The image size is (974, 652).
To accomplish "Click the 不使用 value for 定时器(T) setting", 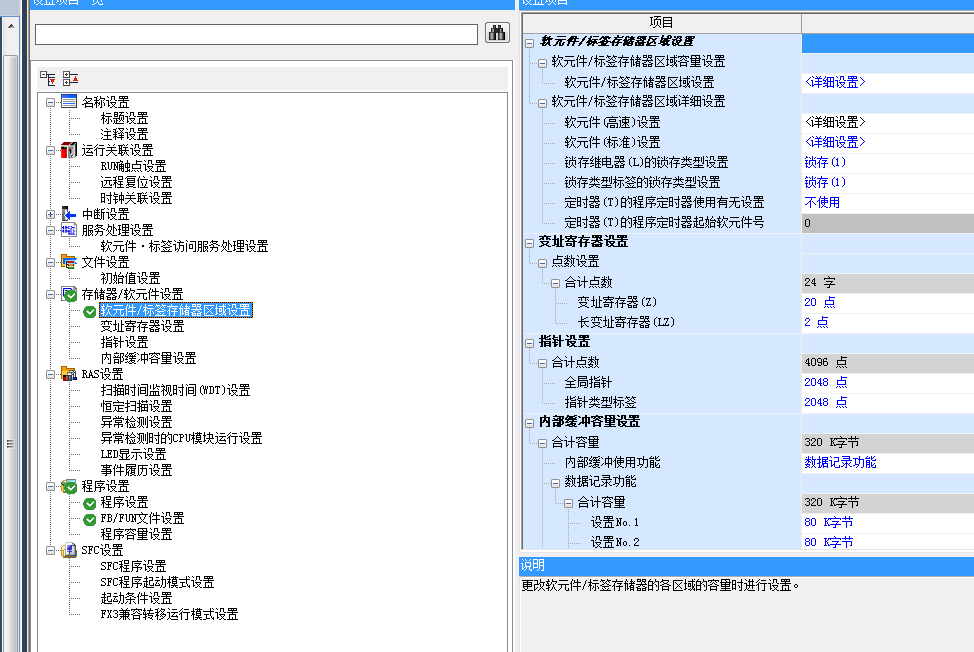I will pyautogui.click(x=822, y=202).
